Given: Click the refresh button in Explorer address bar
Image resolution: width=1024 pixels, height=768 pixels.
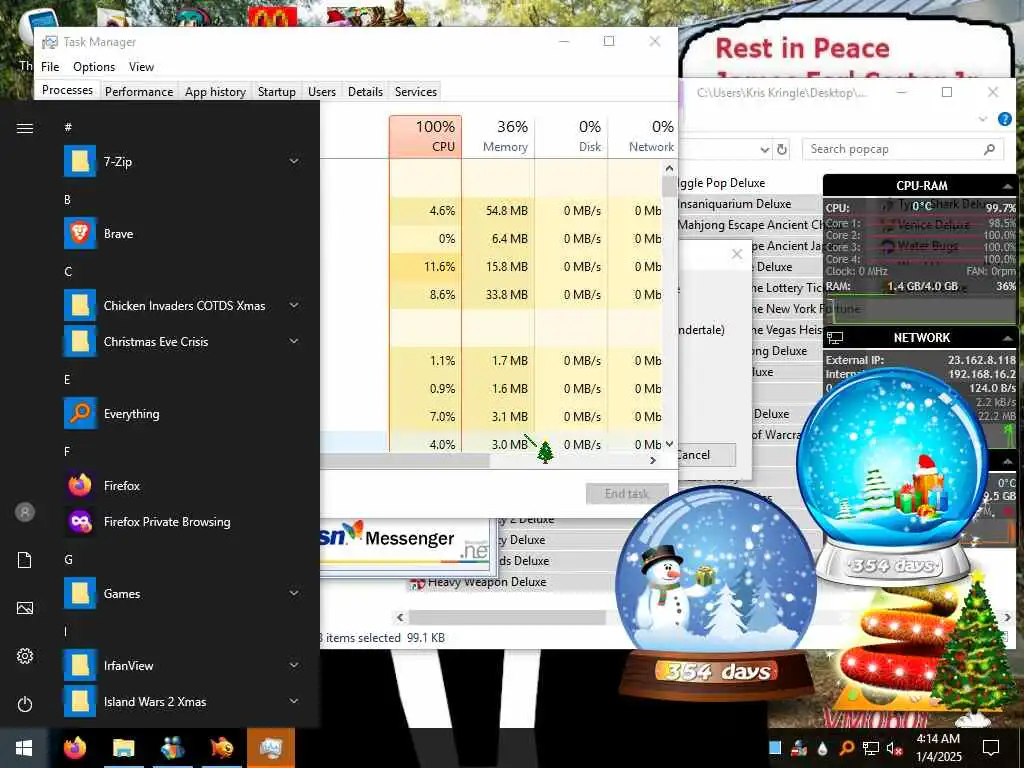Looking at the screenshot, I should coord(782,150).
